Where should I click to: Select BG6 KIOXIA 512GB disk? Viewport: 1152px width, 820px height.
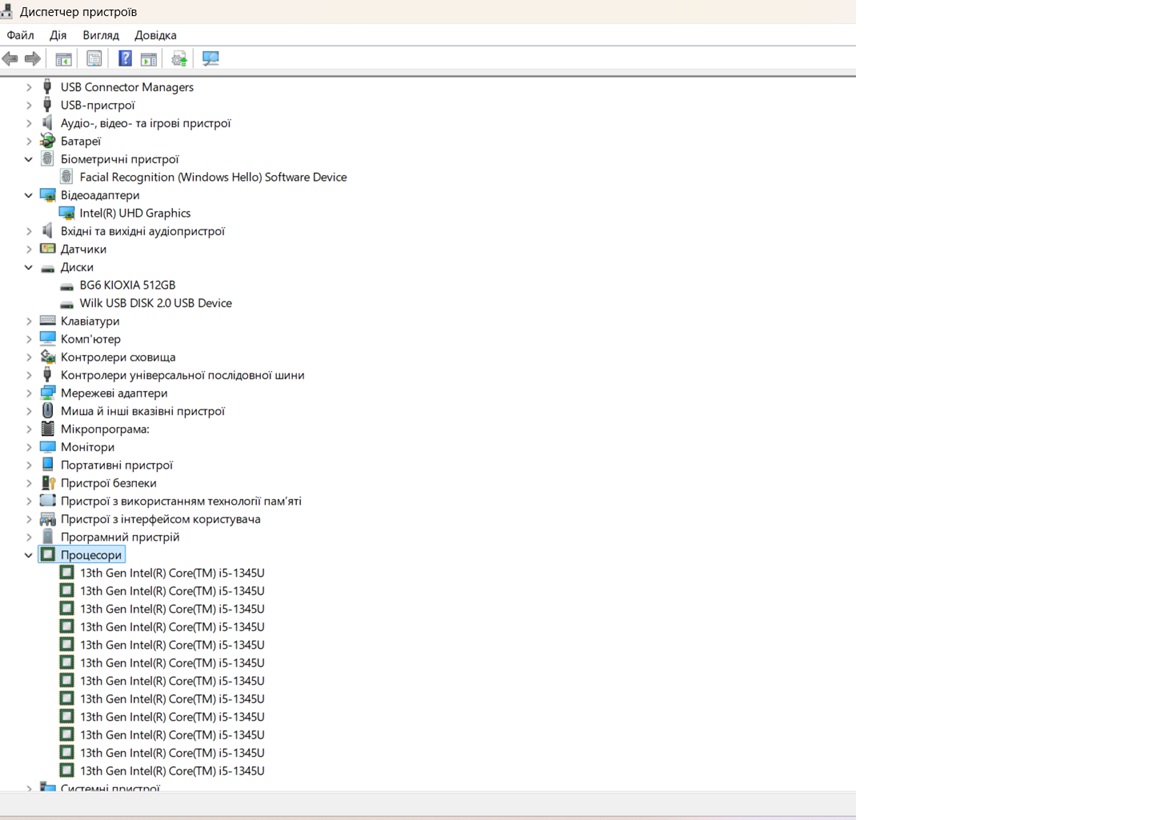127,285
